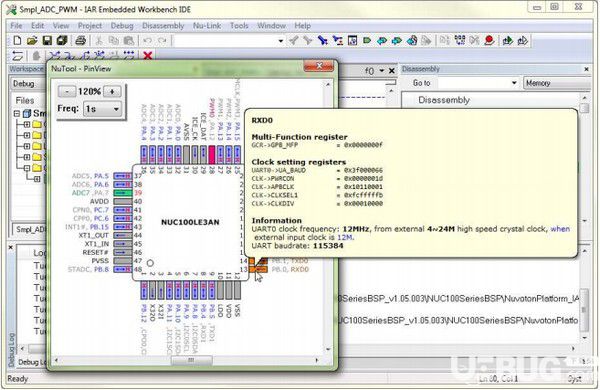
Task: Collapse the fifth folder in workspace tree
Action: (x=27, y=168)
